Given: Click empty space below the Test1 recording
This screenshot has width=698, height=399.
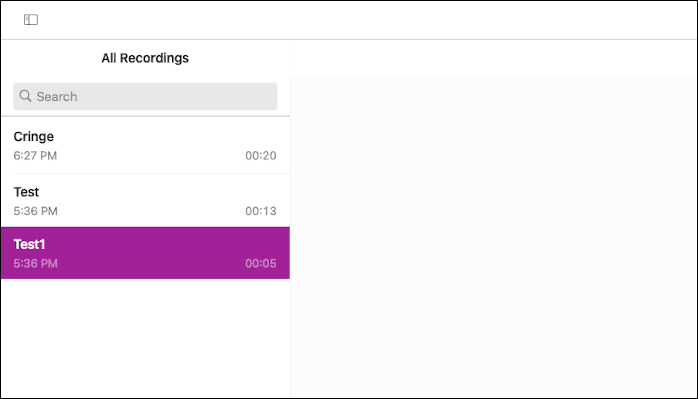Looking at the screenshot, I should [x=145, y=338].
